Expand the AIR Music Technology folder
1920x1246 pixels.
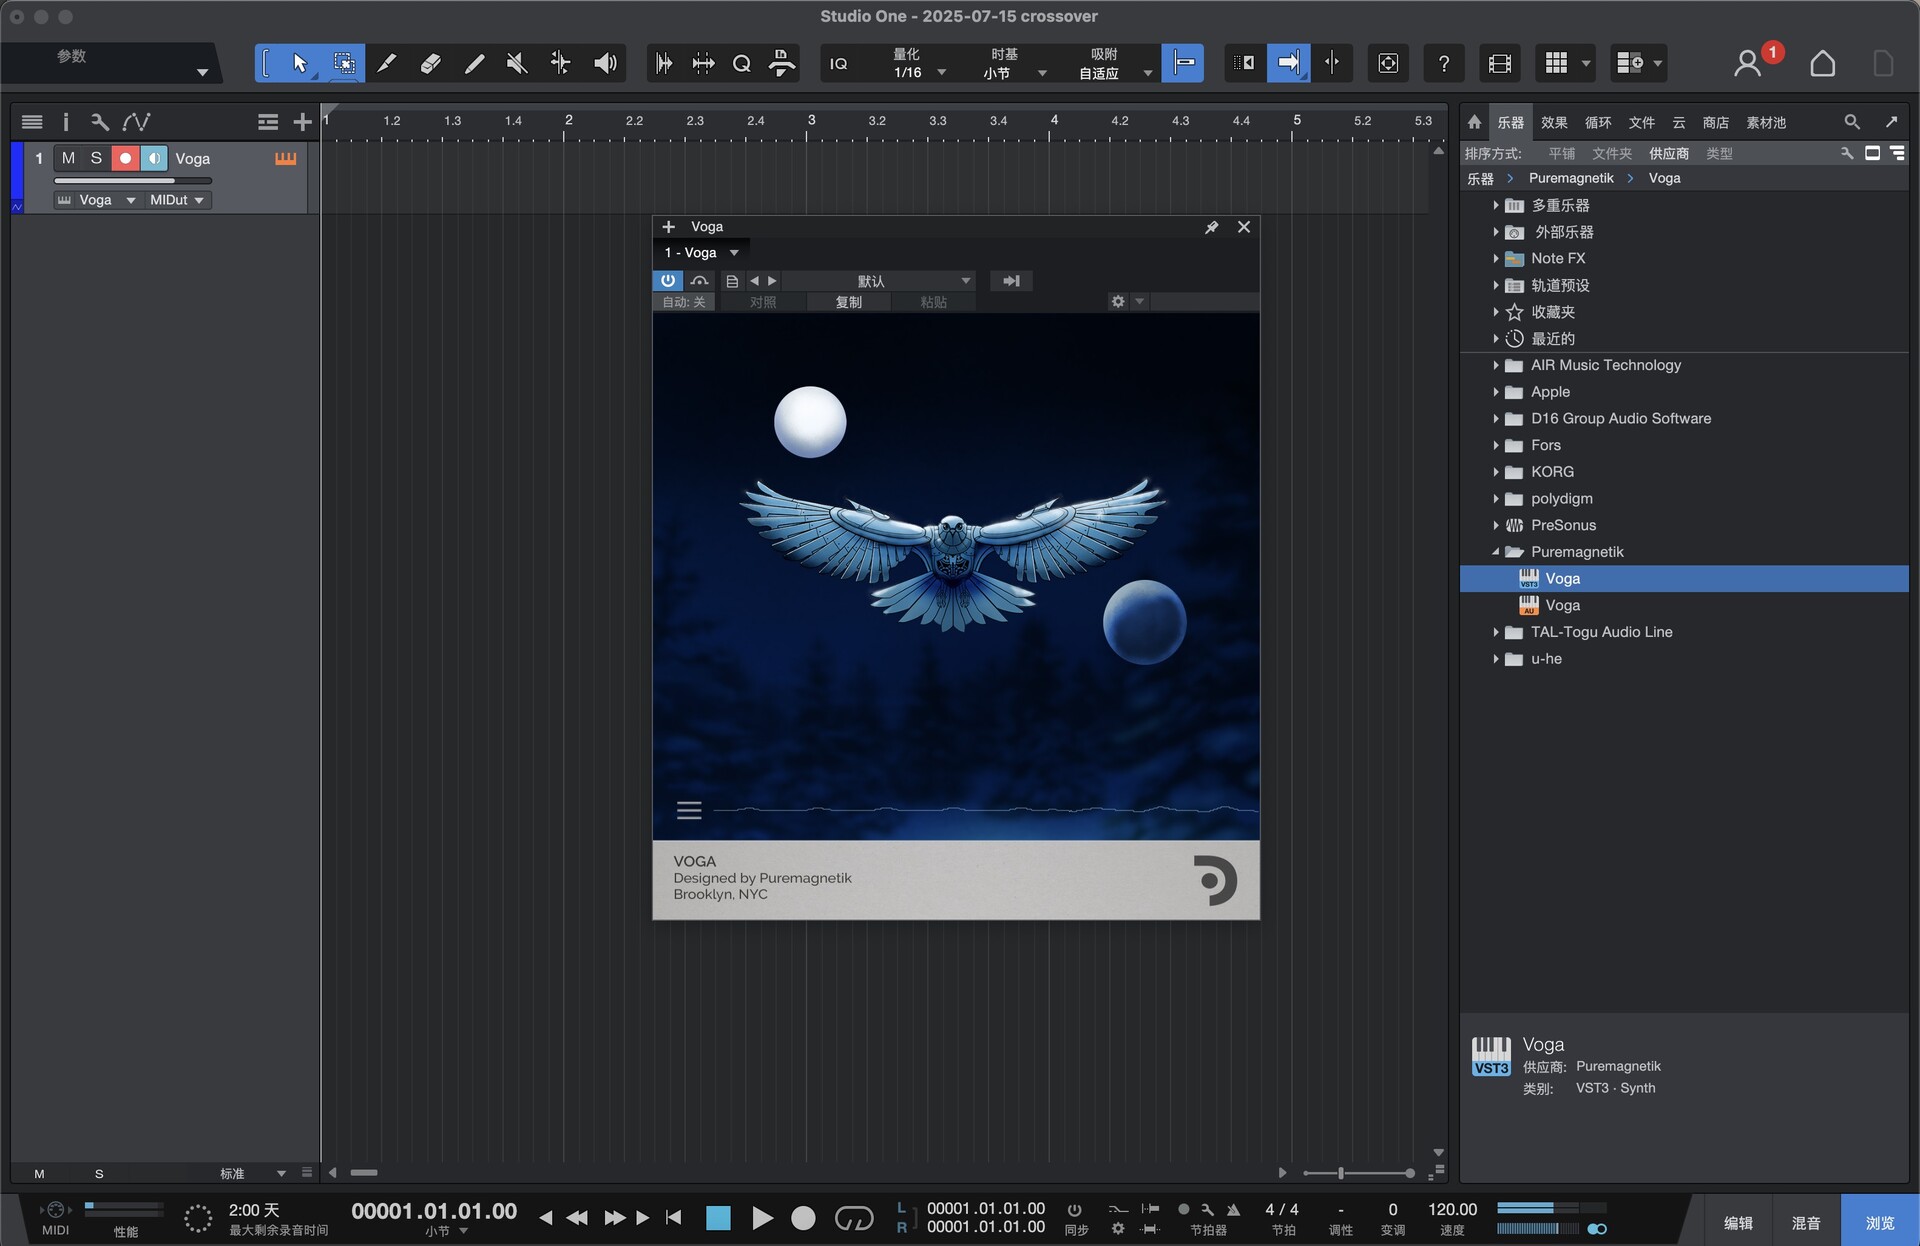click(1496, 365)
